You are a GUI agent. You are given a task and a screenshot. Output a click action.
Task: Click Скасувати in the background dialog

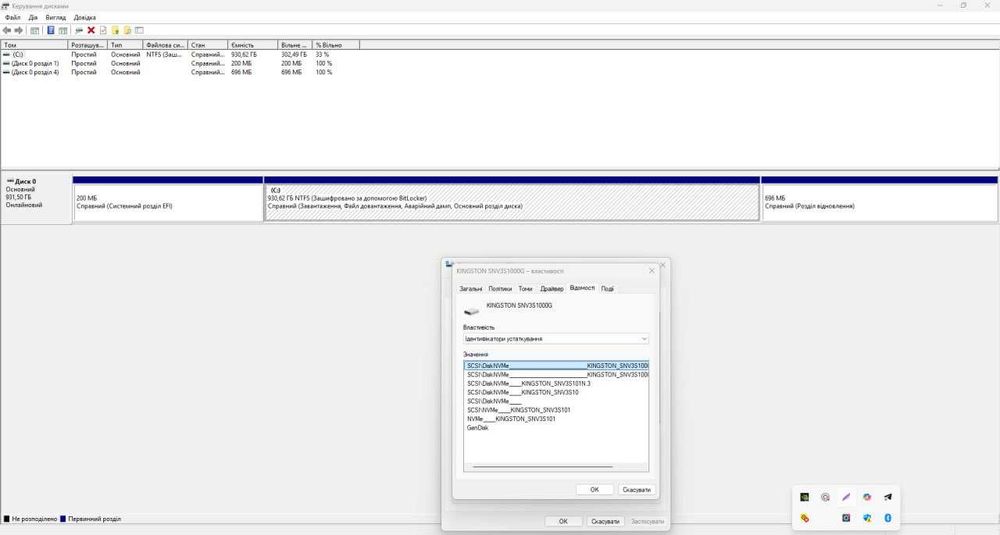pyautogui.click(x=605, y=521)
